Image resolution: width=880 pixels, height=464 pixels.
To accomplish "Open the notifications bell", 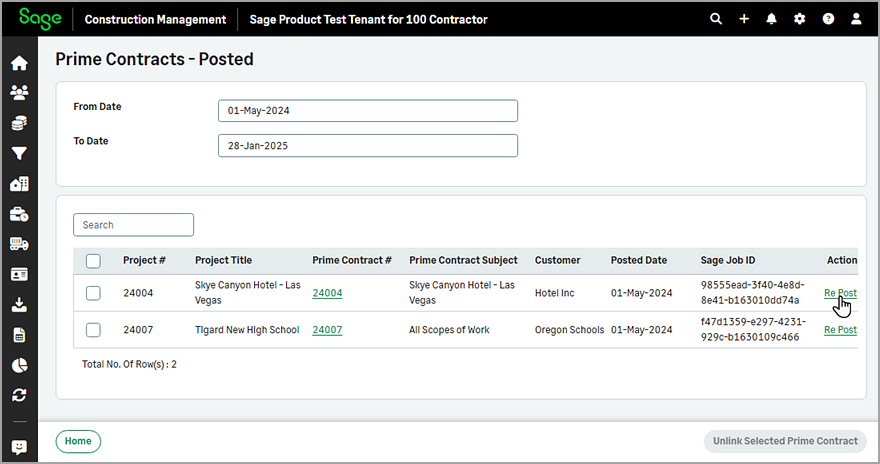I will (772, 19).
